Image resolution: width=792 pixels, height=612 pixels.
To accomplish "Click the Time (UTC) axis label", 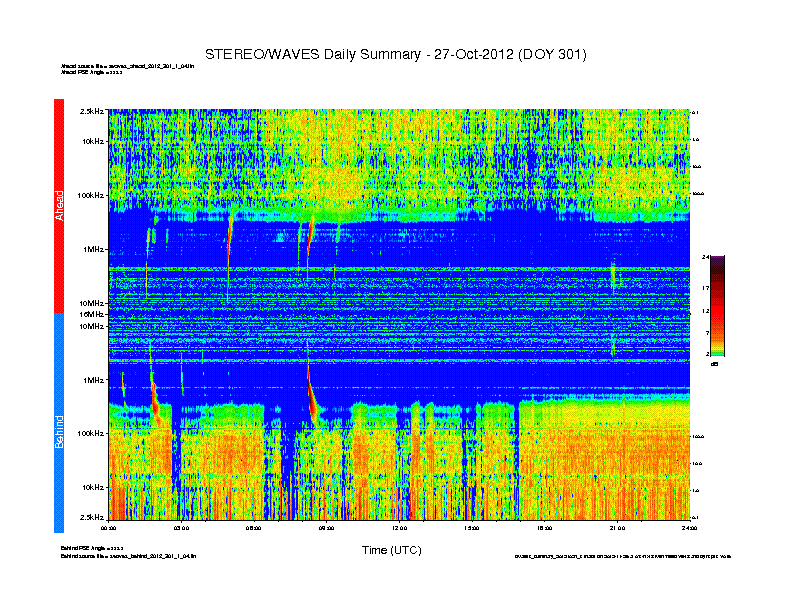I will click(391, 550).
